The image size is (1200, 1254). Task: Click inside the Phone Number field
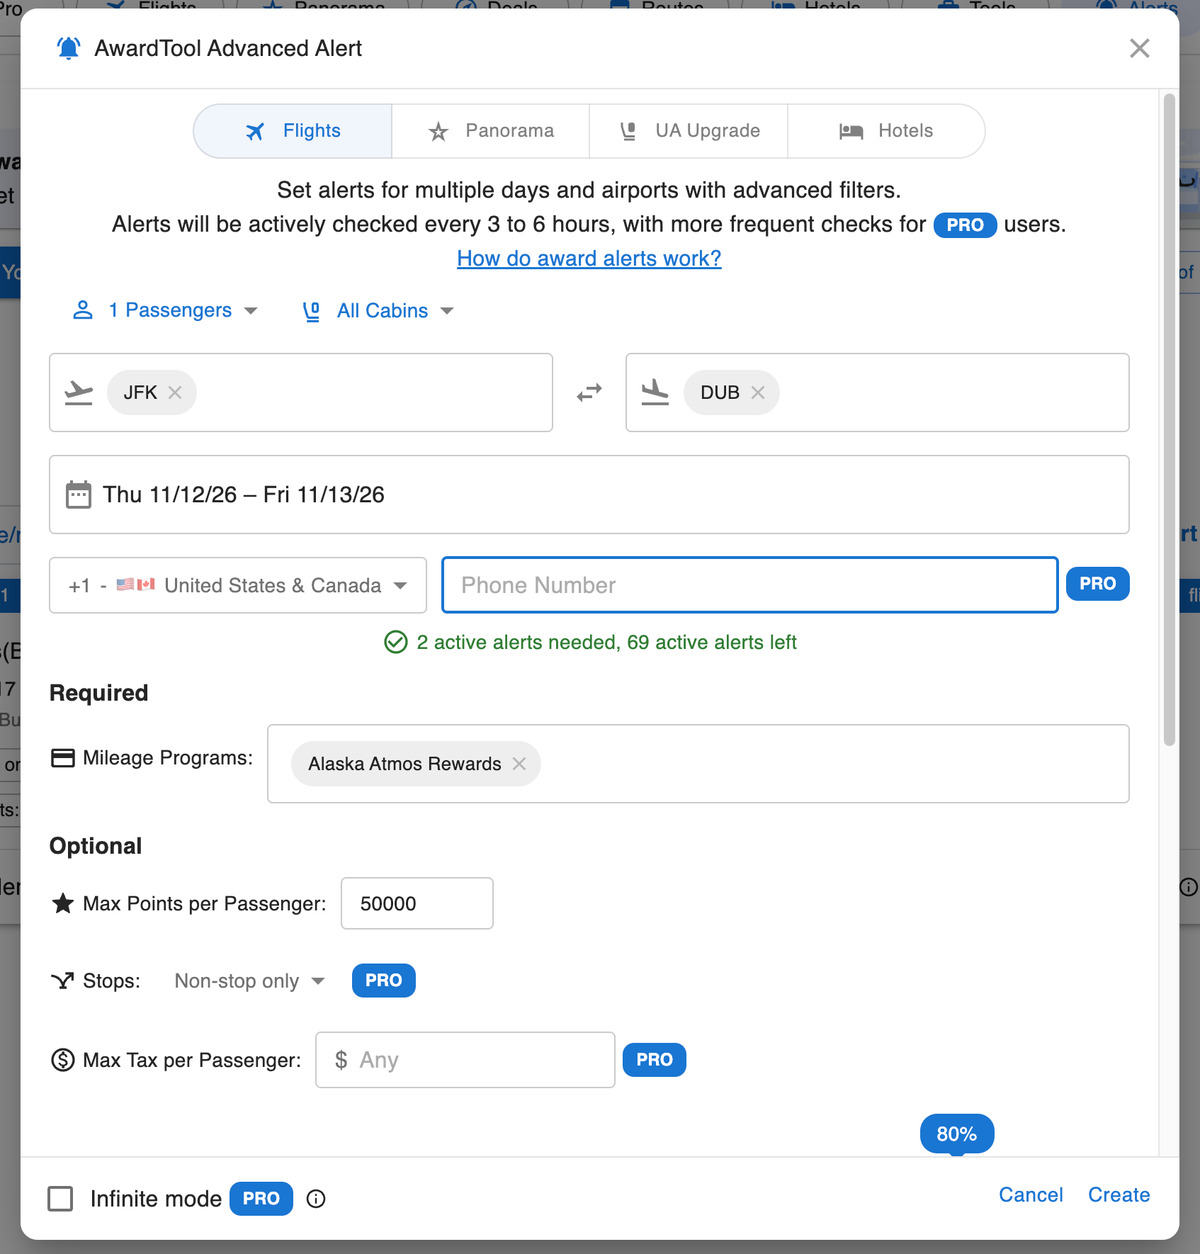pos(749,584)
